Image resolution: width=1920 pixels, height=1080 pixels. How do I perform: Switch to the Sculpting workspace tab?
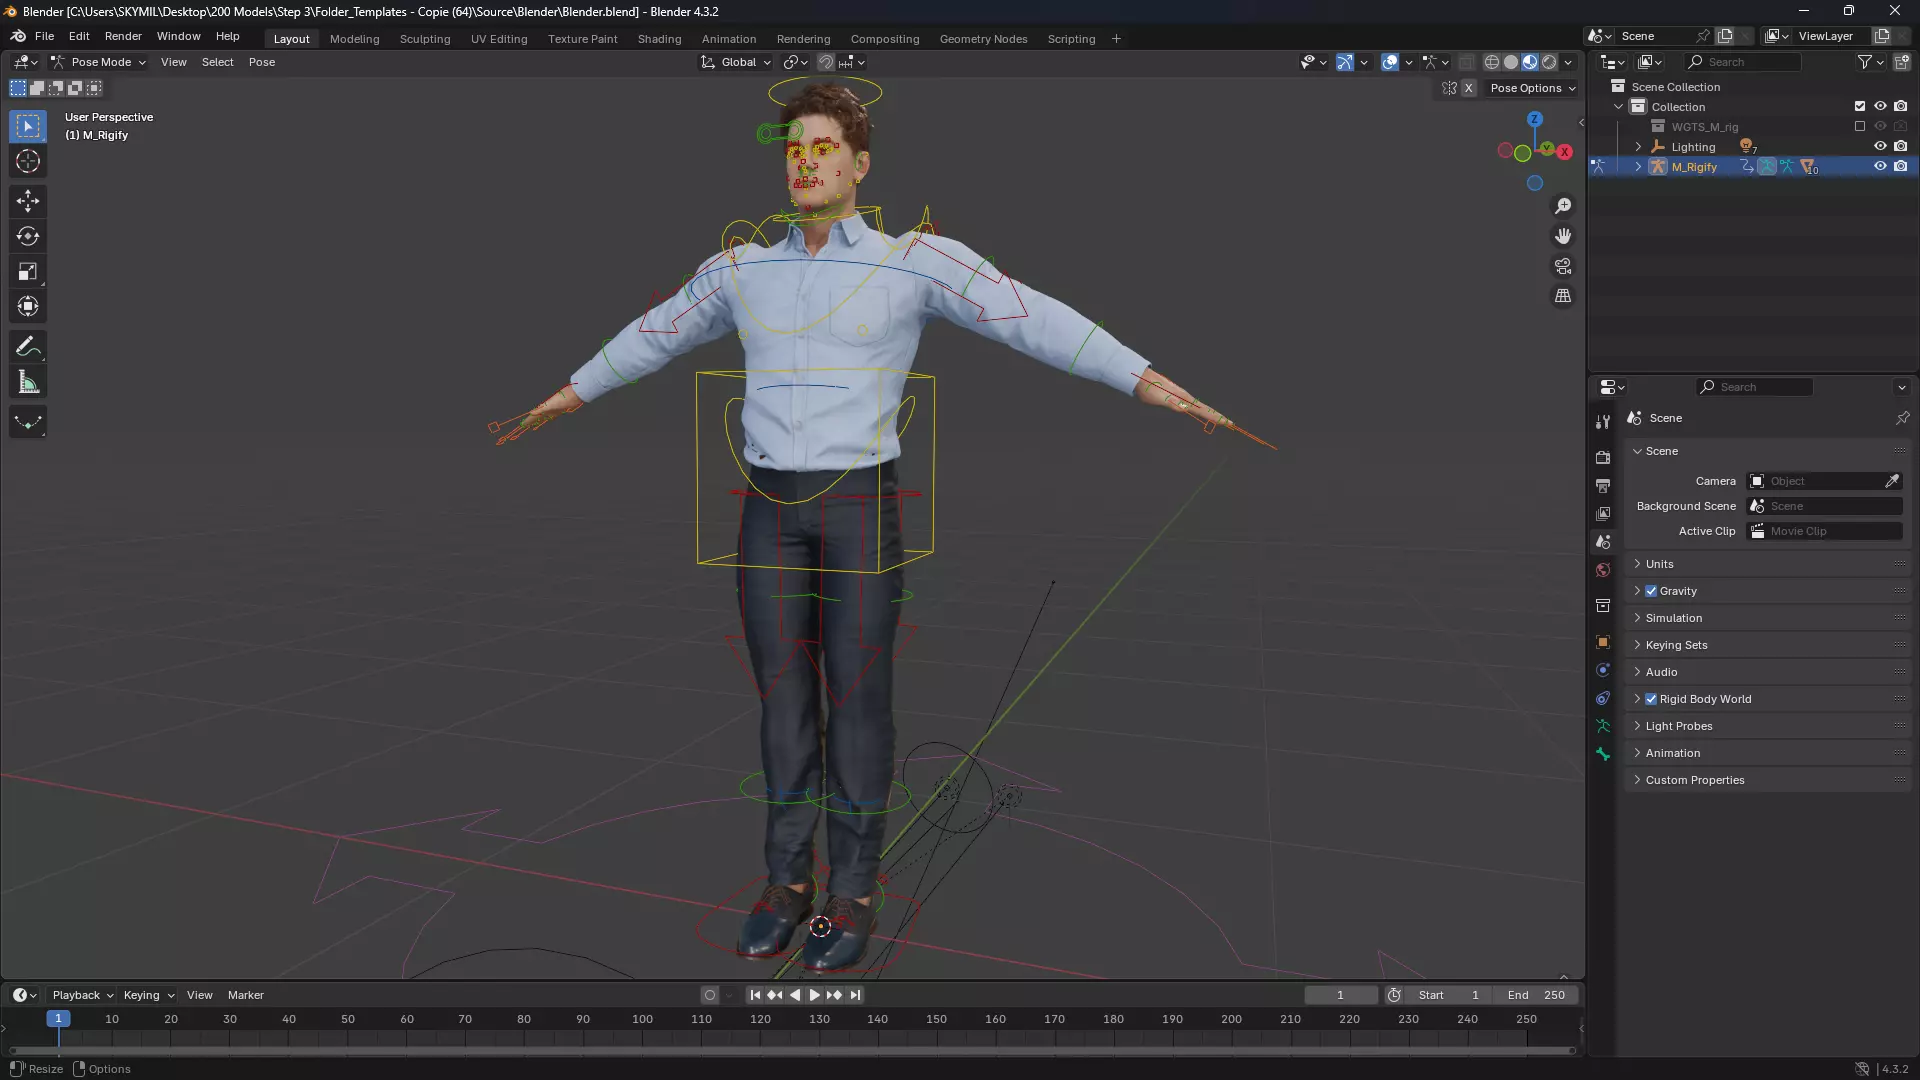[425, 39]
